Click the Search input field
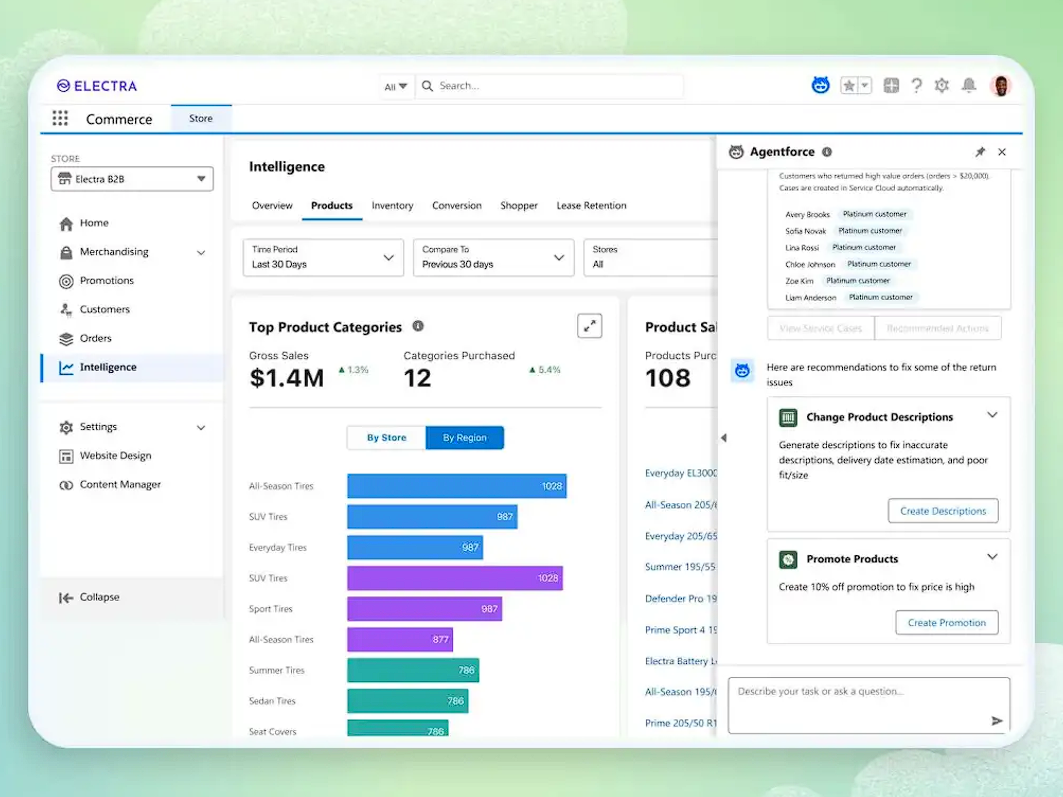1063x797 pixels. click(550, 86)
